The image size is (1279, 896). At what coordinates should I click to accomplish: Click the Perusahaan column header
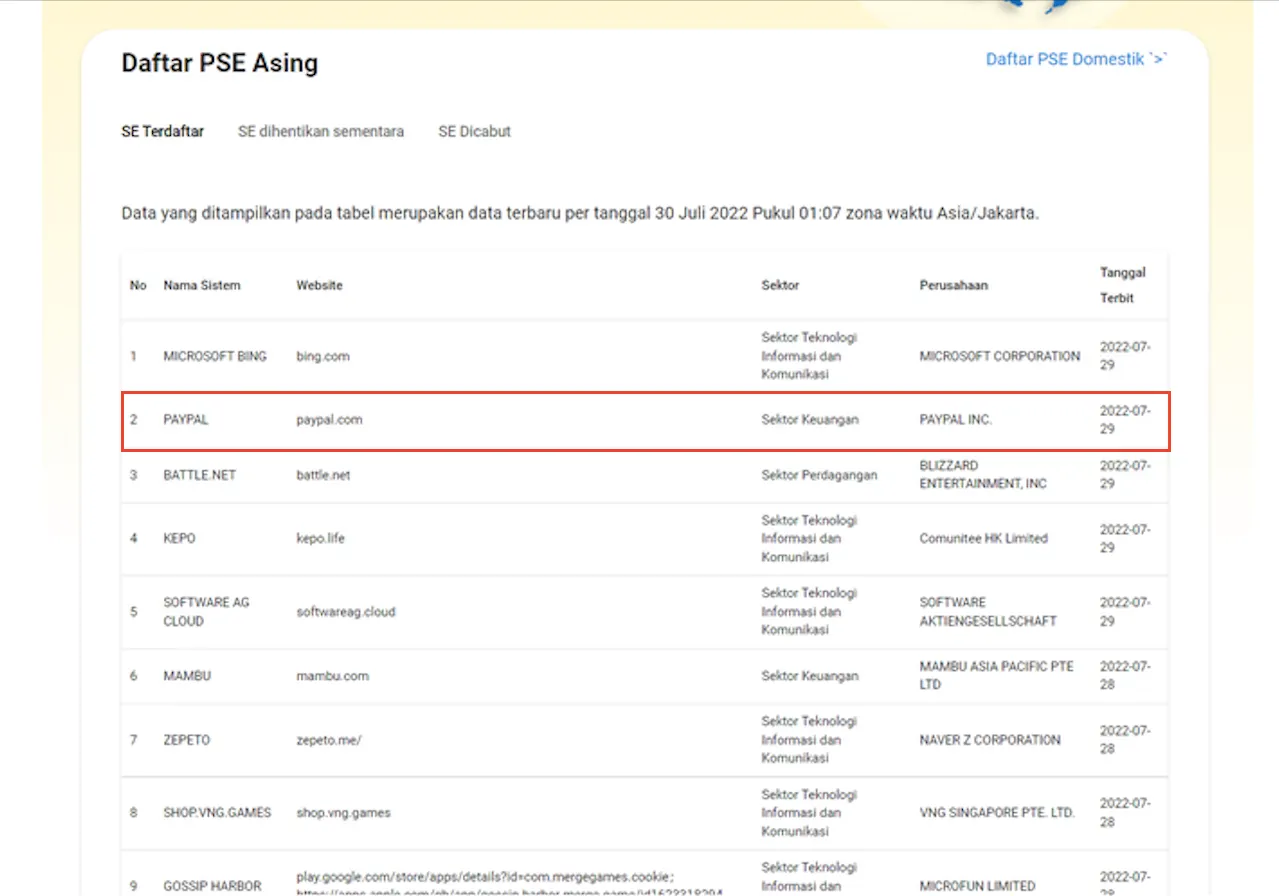(953, 285)
